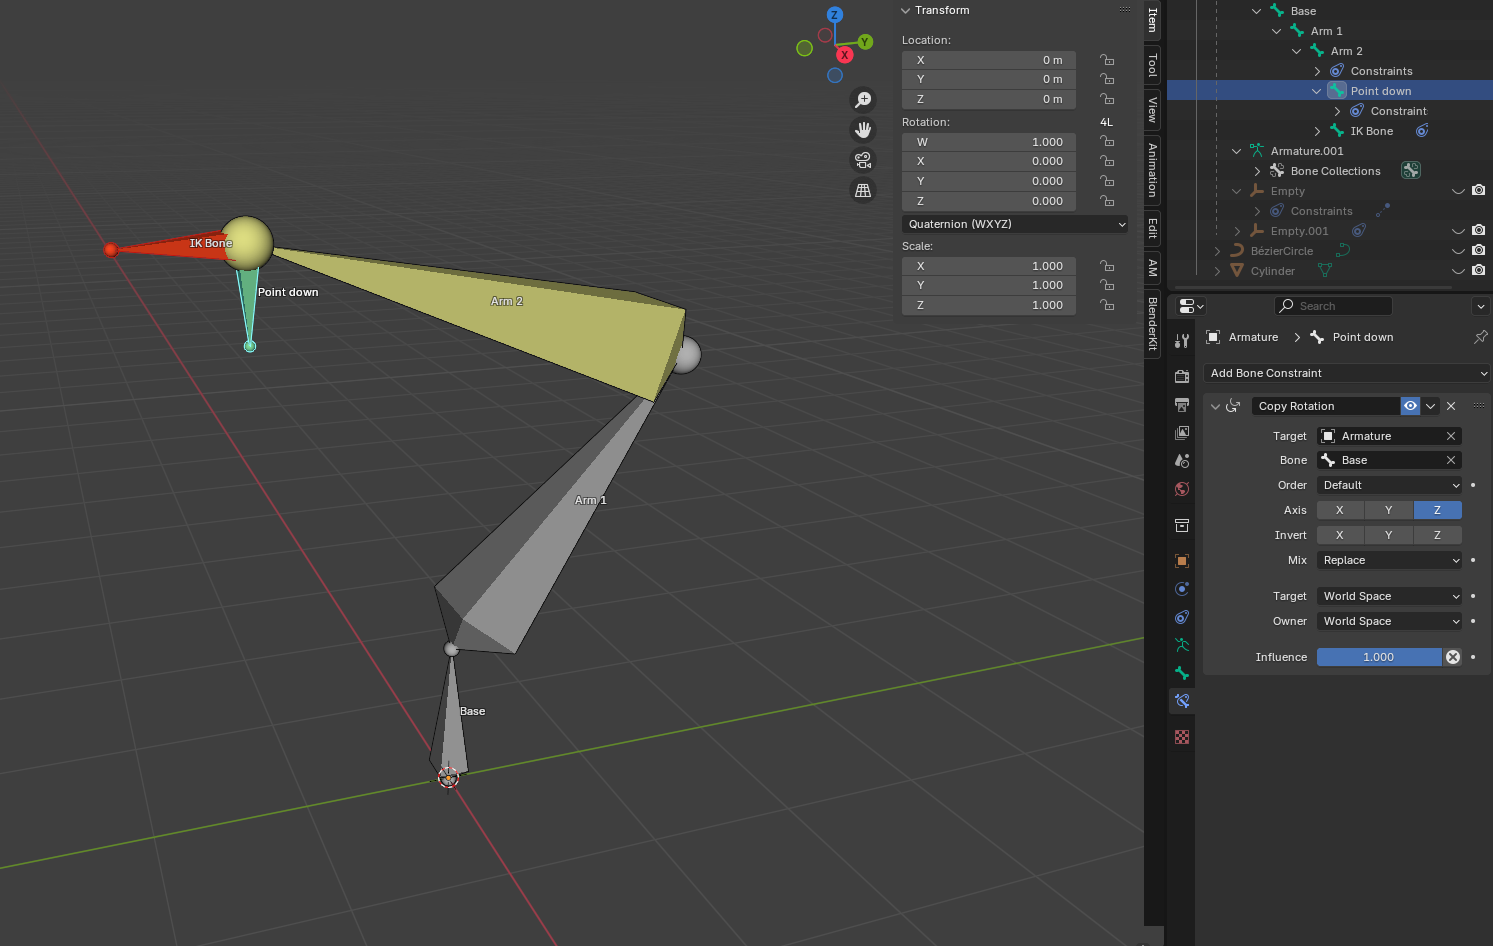
Task: Click the X axis on navigation gizmo
Action: coord(845,55)
